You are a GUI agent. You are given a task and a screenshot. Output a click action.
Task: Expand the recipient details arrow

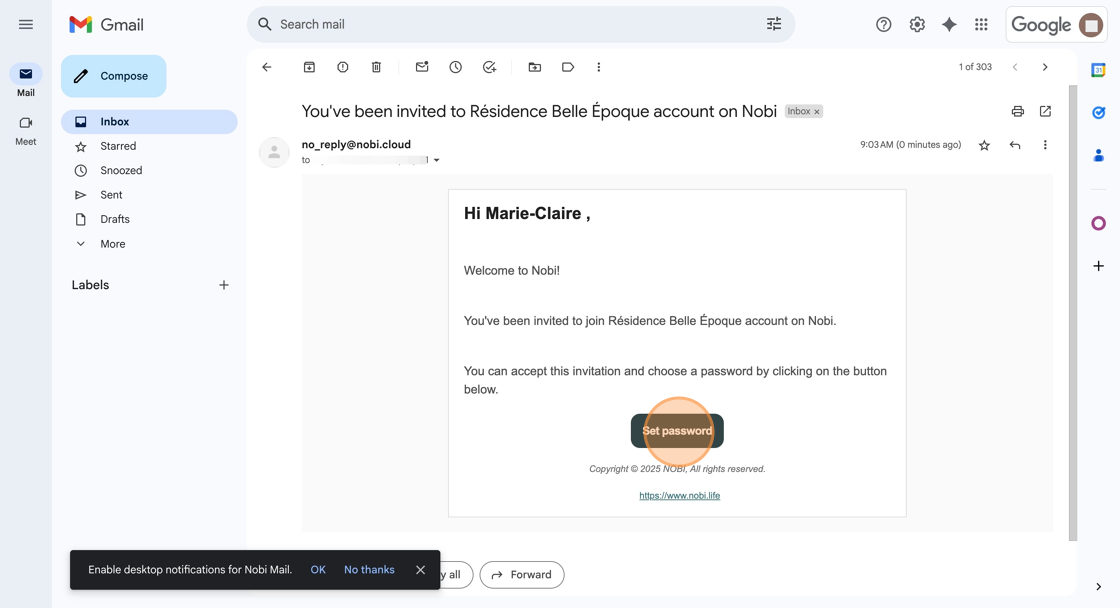click(x=436, y=160)
